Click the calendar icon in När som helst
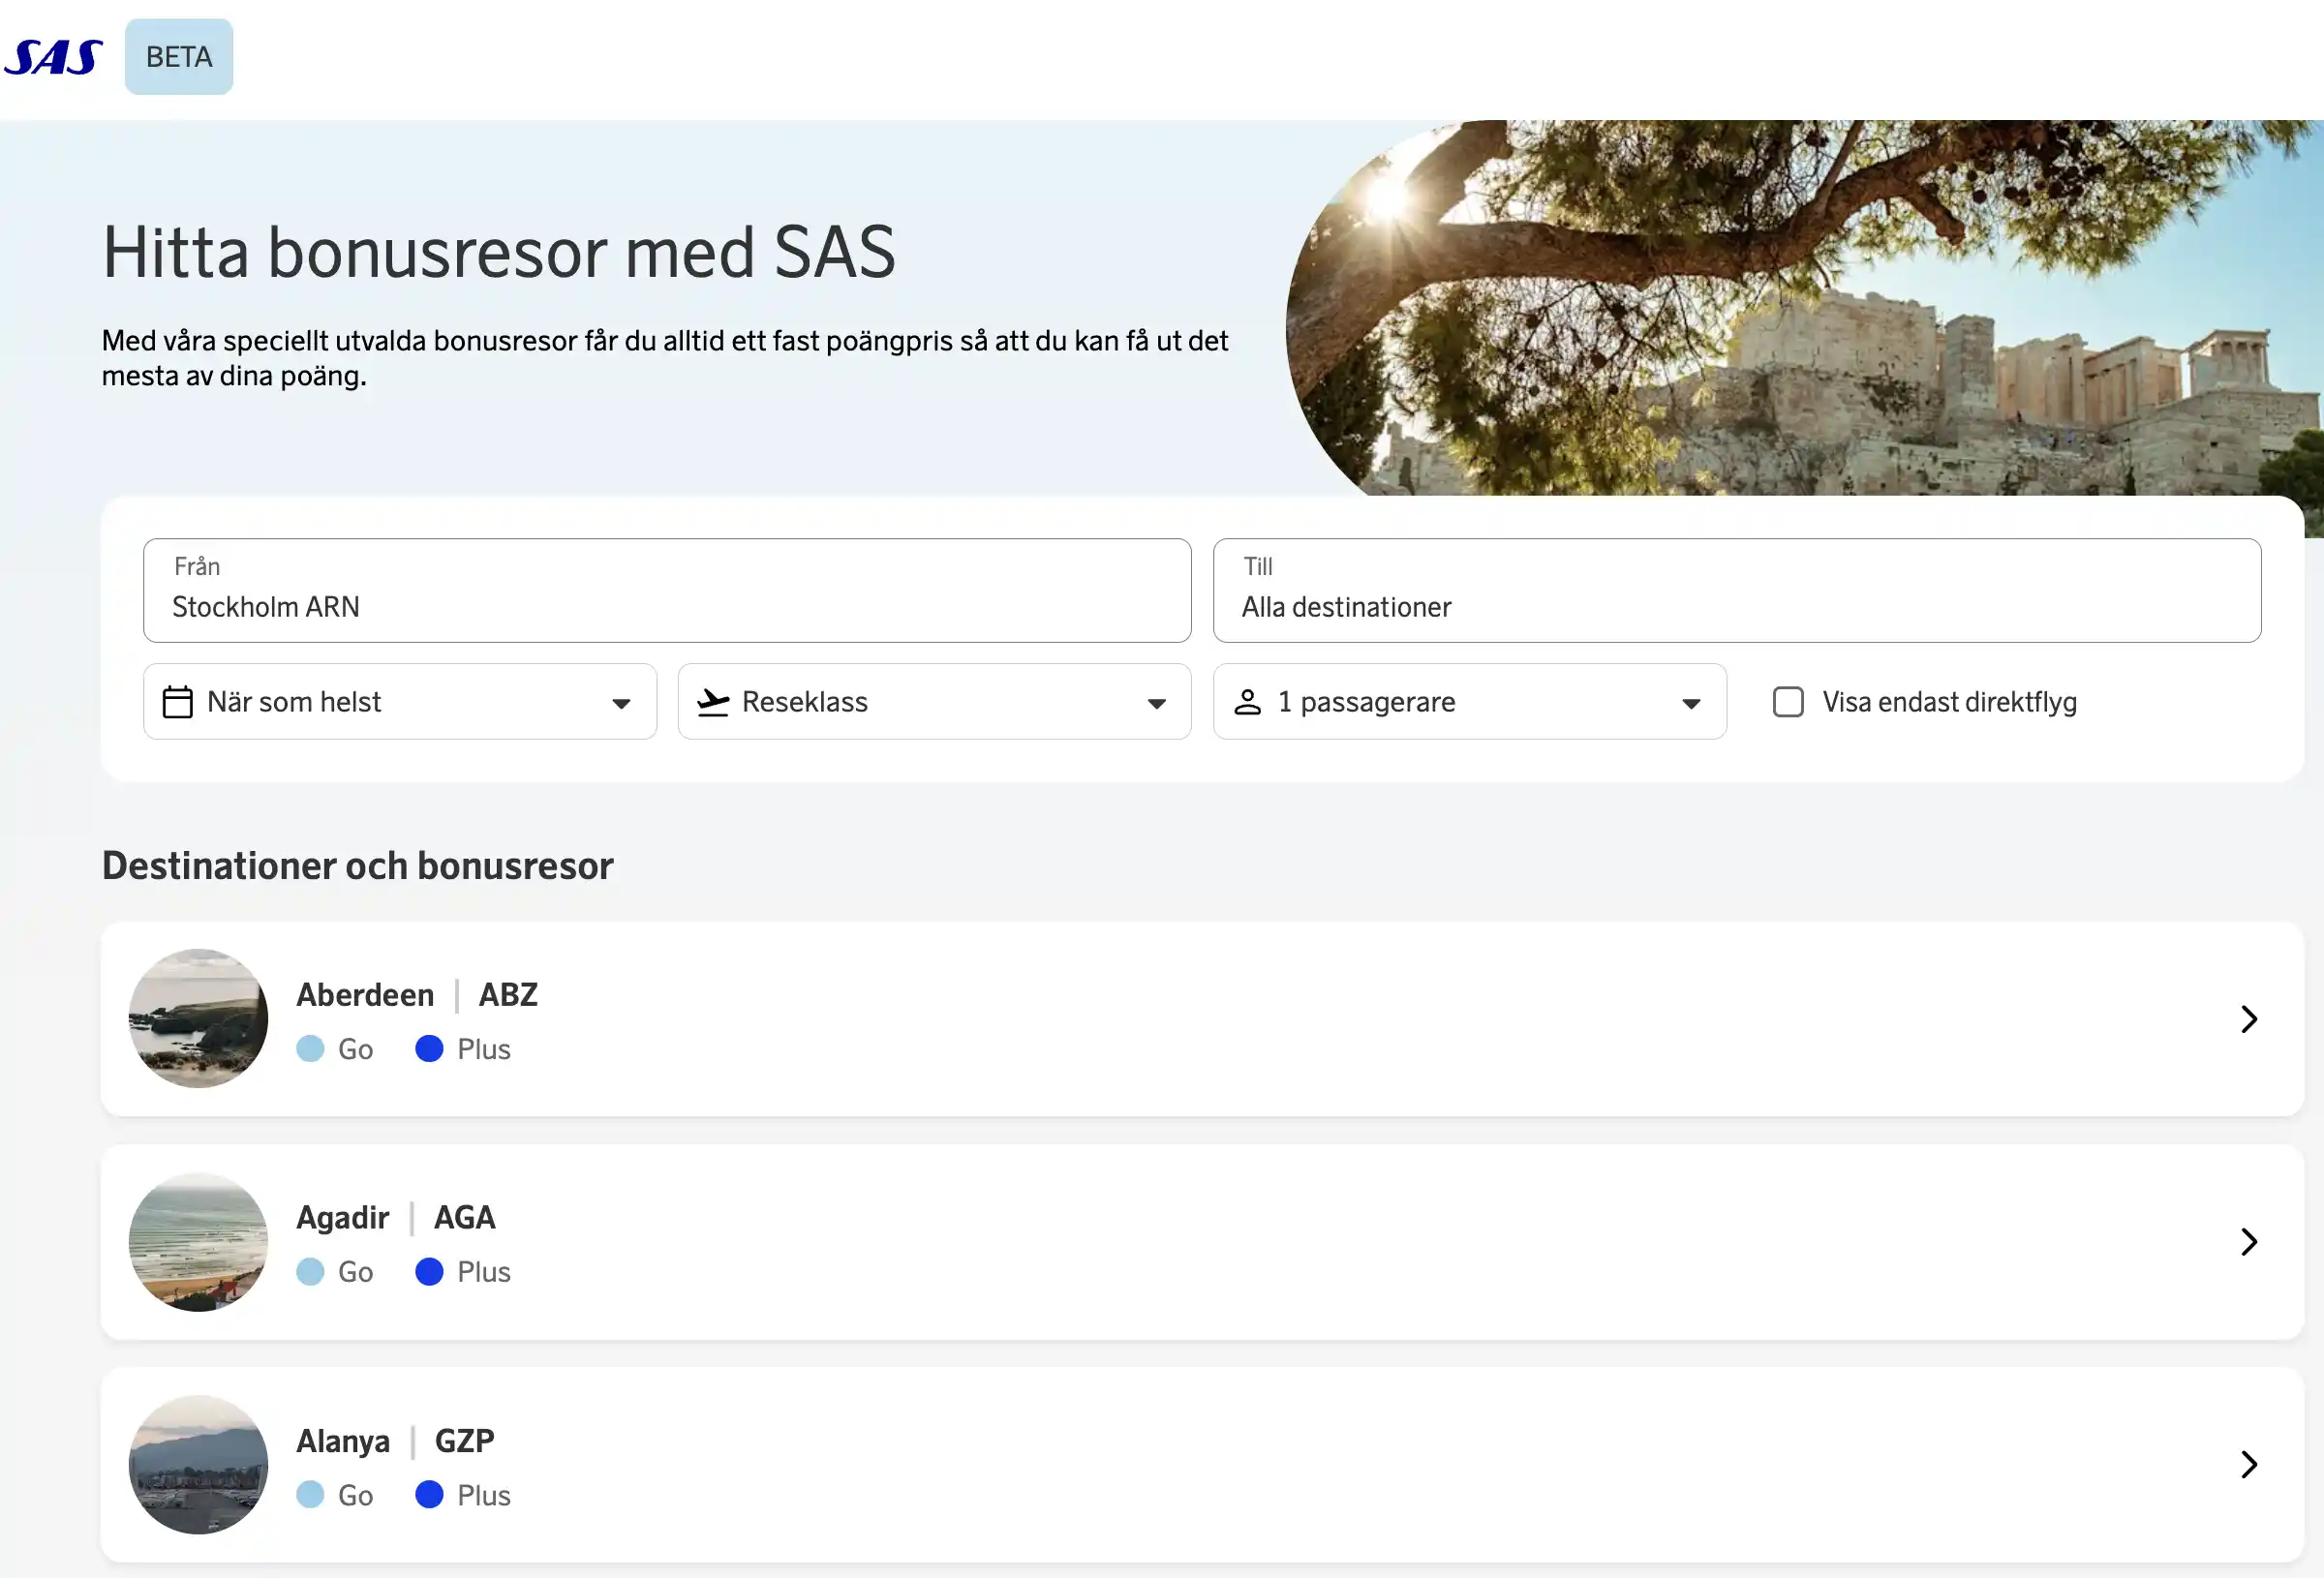Viewport: 2324px width, 1578px height. (x=177, y=702)
